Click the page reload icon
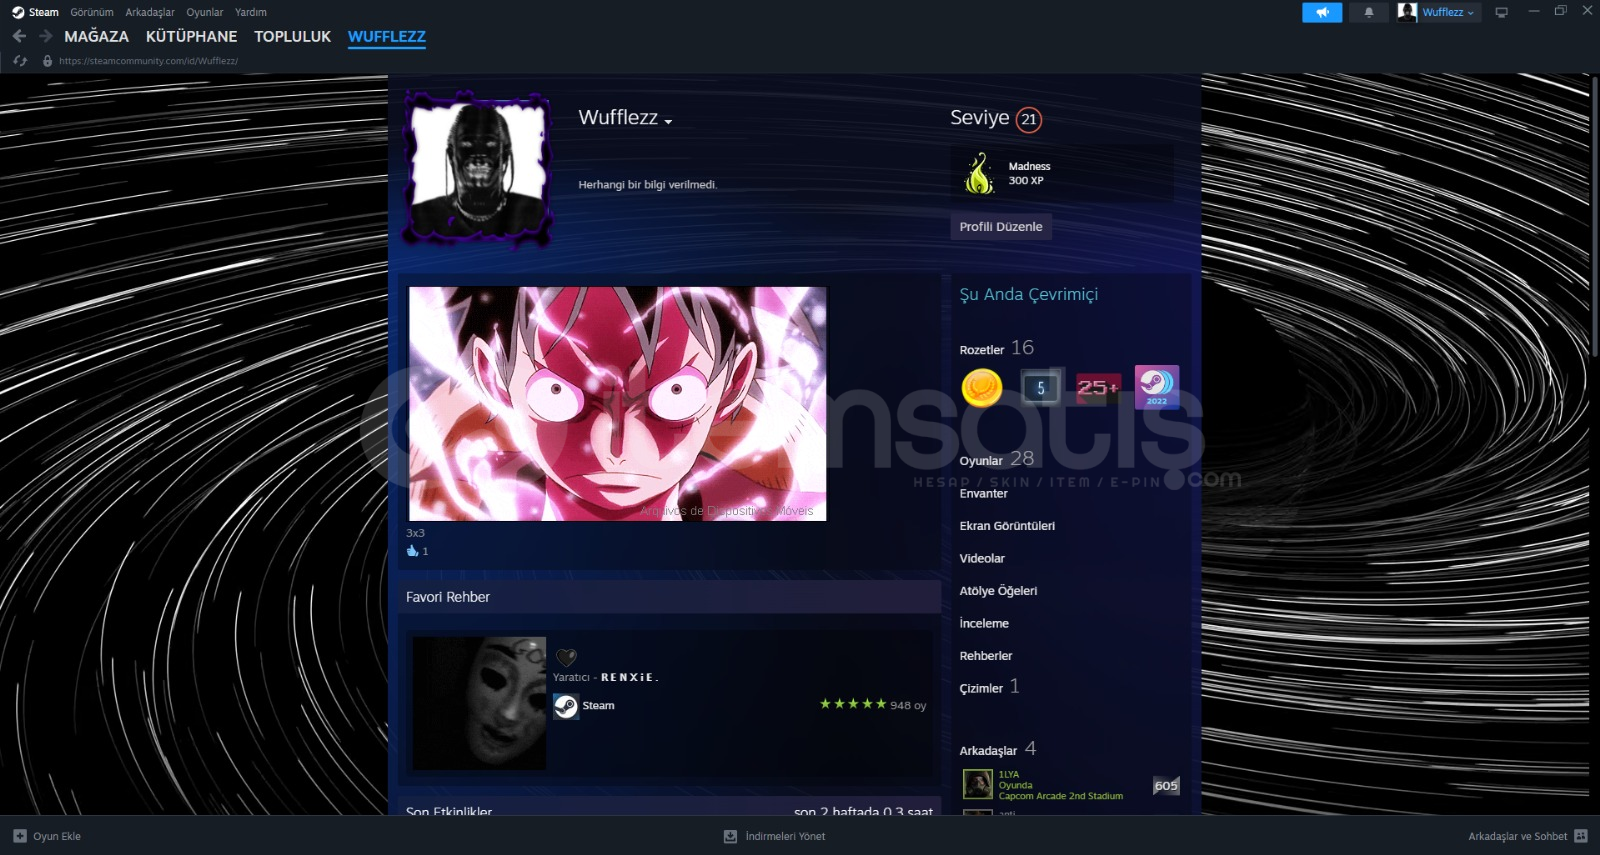The height and width of the screenshot is (855, 1600). tap(20, 61)
